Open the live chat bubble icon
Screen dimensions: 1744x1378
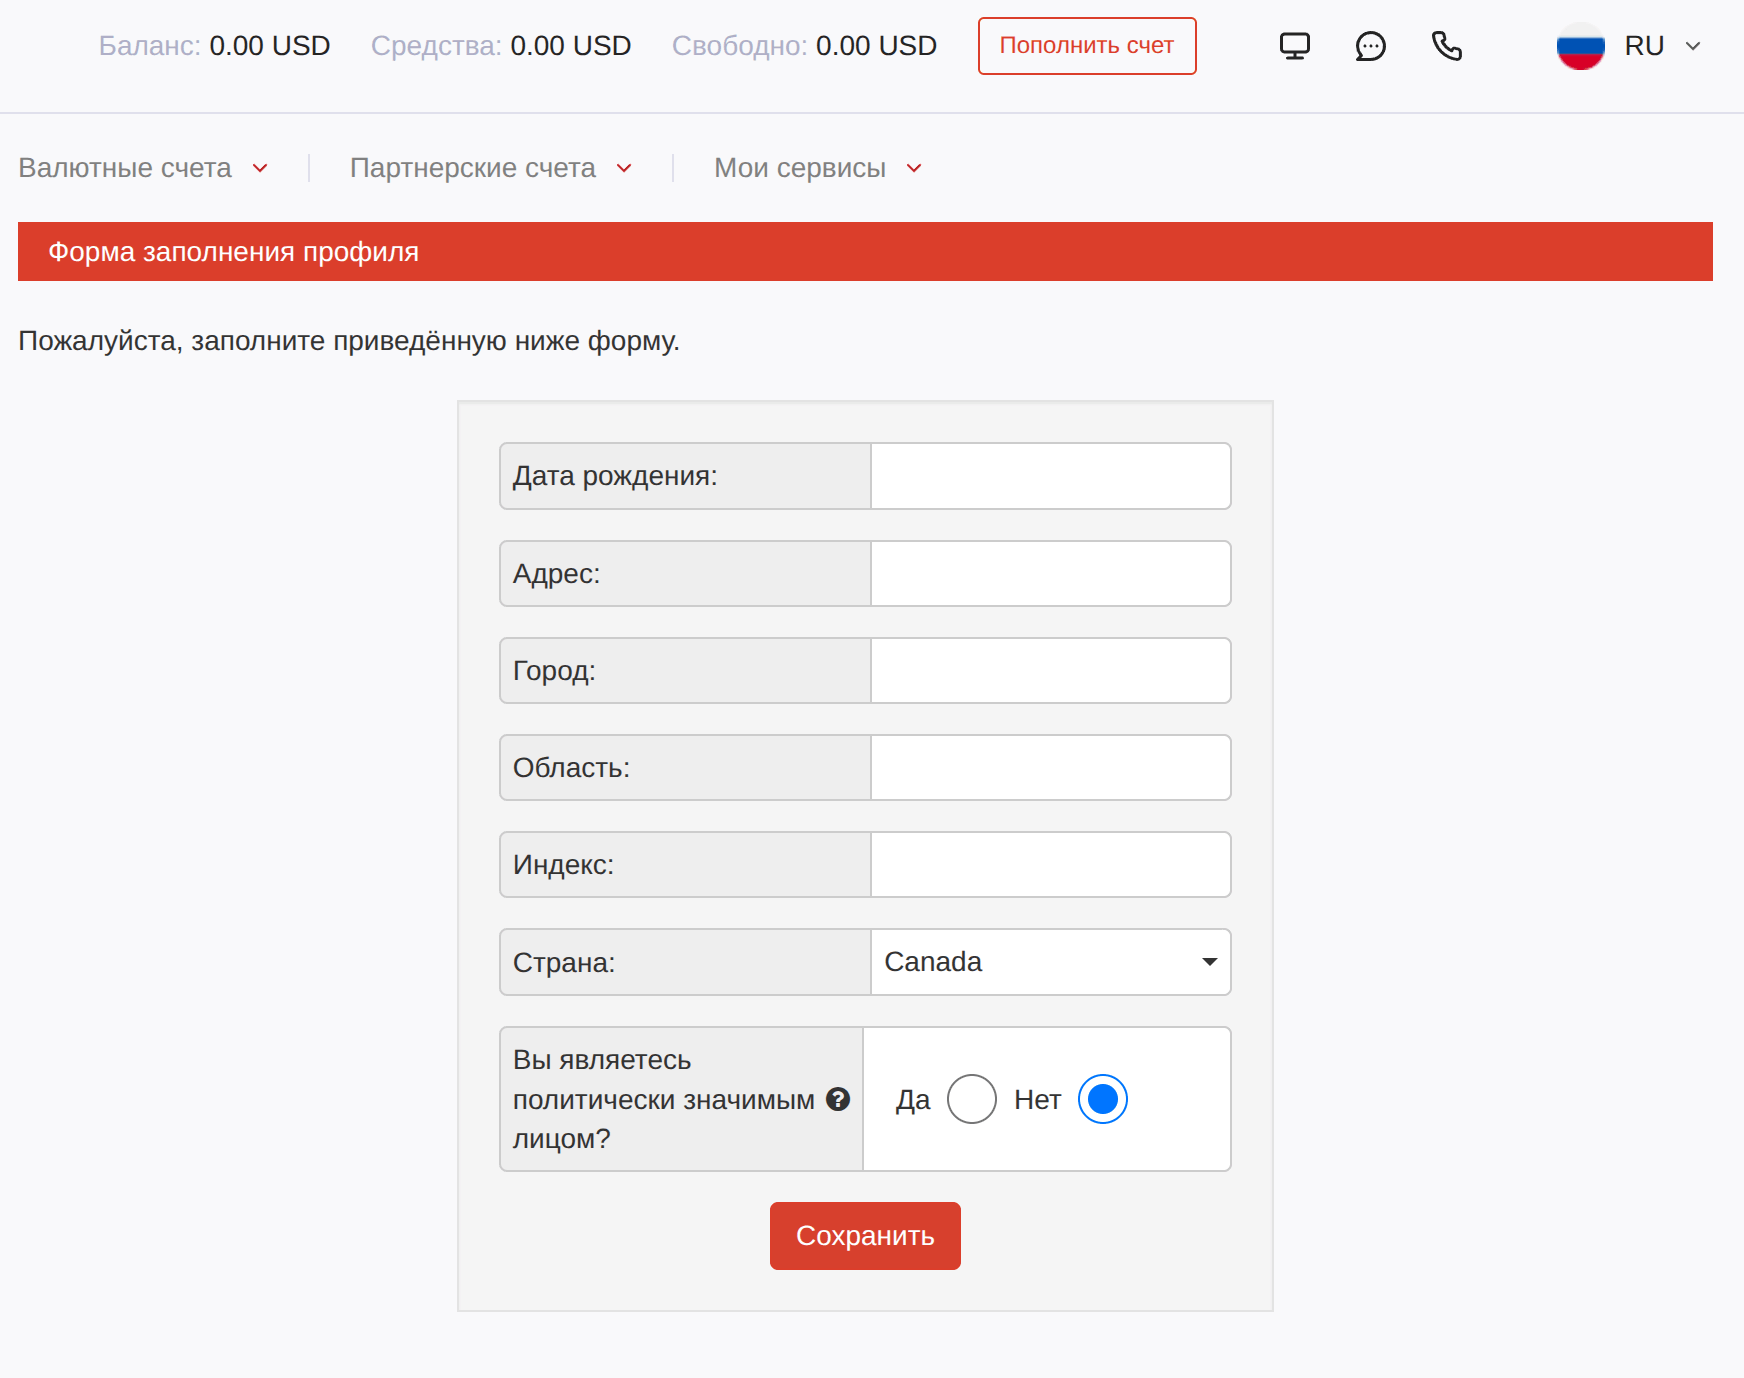coord(1370,46)
